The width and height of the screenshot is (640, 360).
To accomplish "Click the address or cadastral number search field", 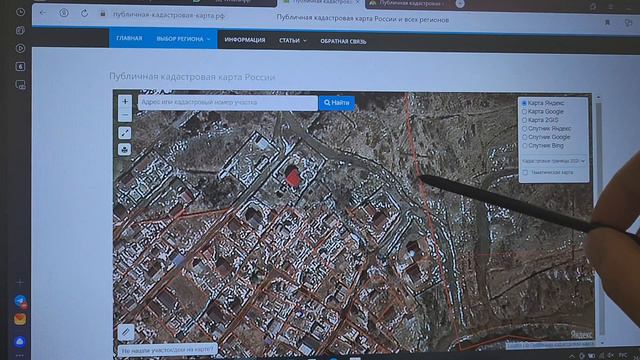I will pos(228,102).
